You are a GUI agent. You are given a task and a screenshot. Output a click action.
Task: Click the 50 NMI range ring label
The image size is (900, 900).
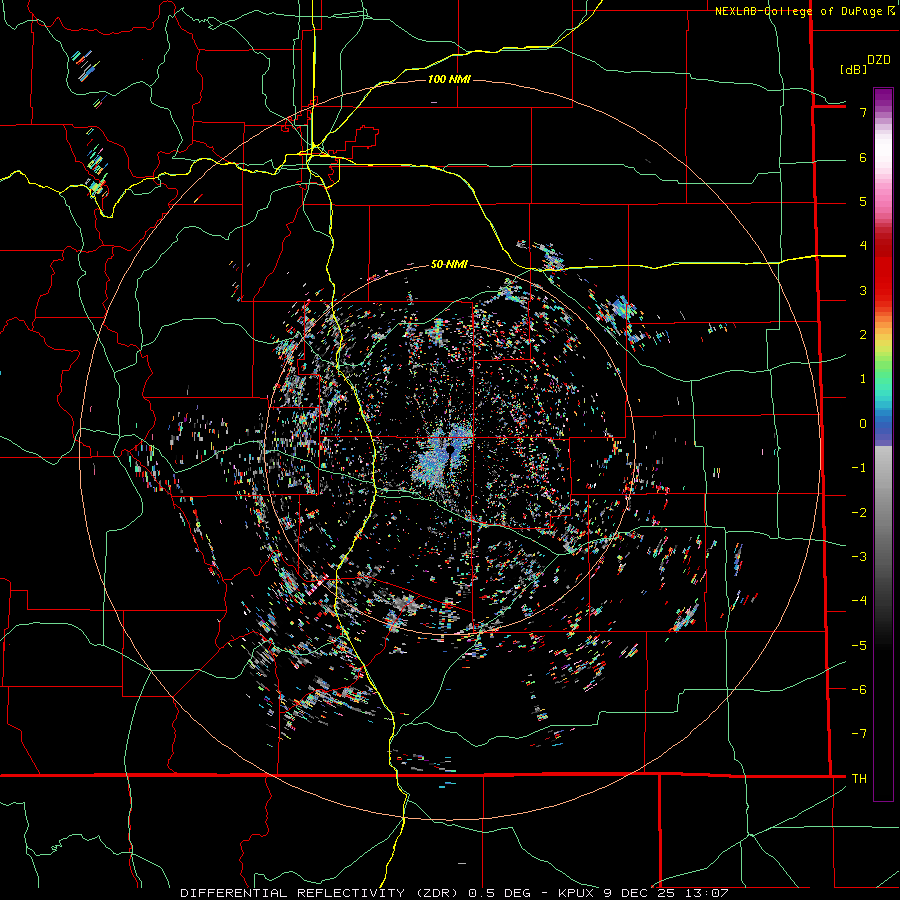(x=449, y=265)
